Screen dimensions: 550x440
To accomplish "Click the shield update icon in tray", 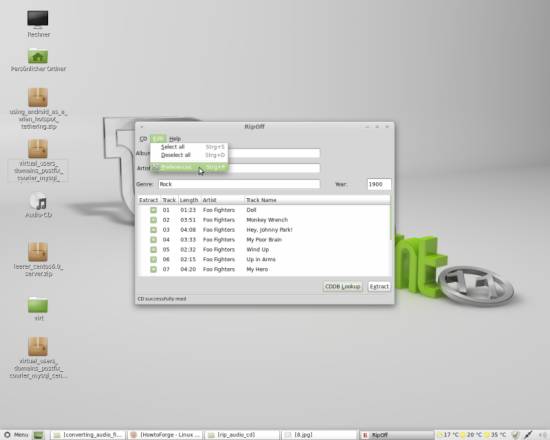I will tap(515, 435).
